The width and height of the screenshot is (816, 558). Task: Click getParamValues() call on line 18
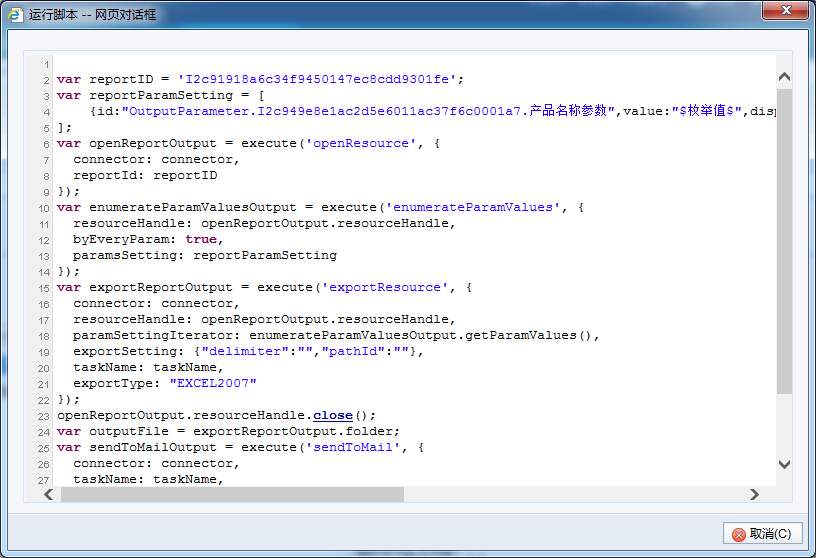pyautogui.click(x=528, y=335)
